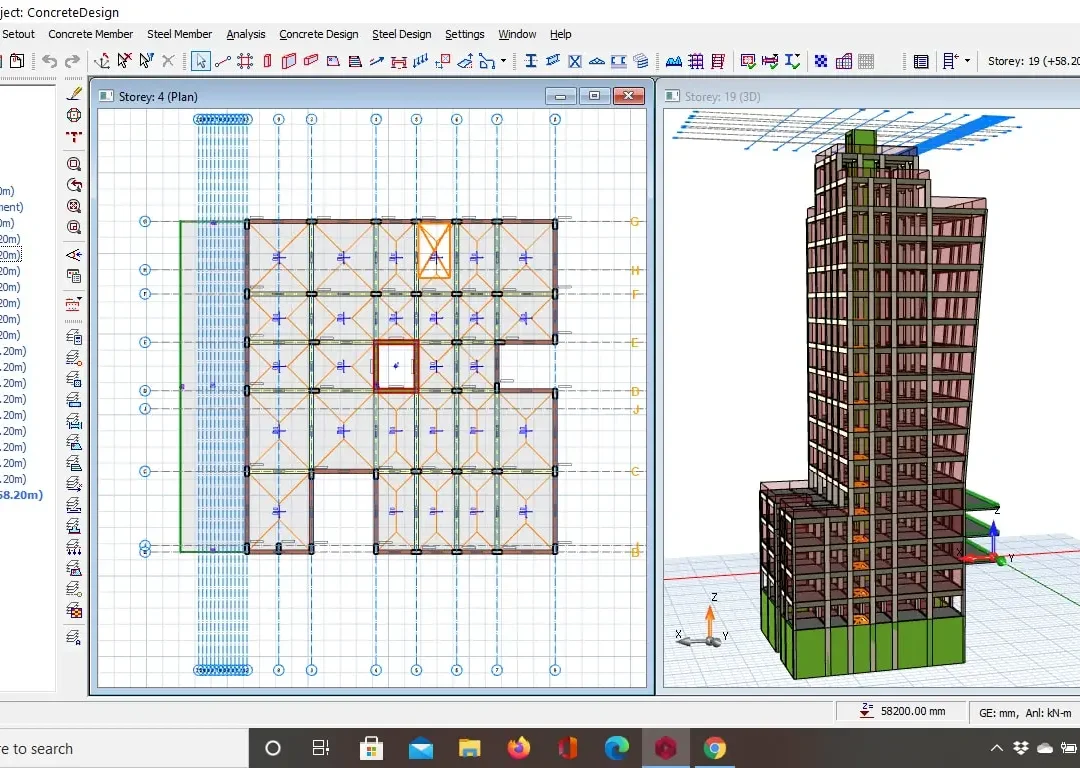Click the zoom previous icon

(x=74, y=185)
